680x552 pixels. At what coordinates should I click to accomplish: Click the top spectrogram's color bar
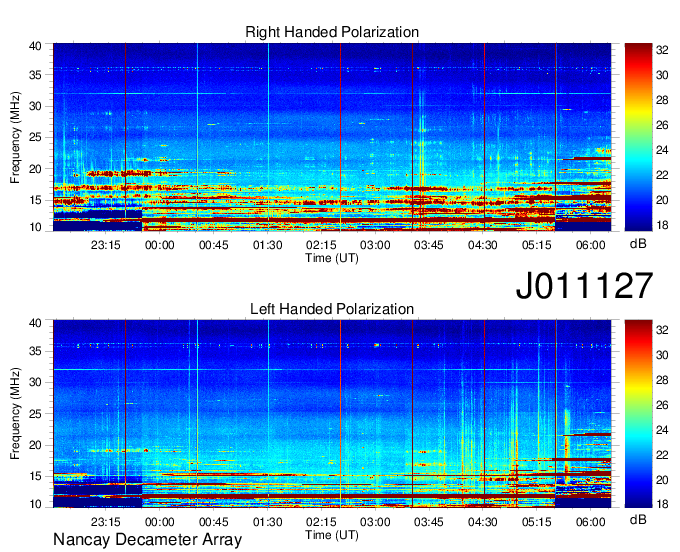point(638,137)
